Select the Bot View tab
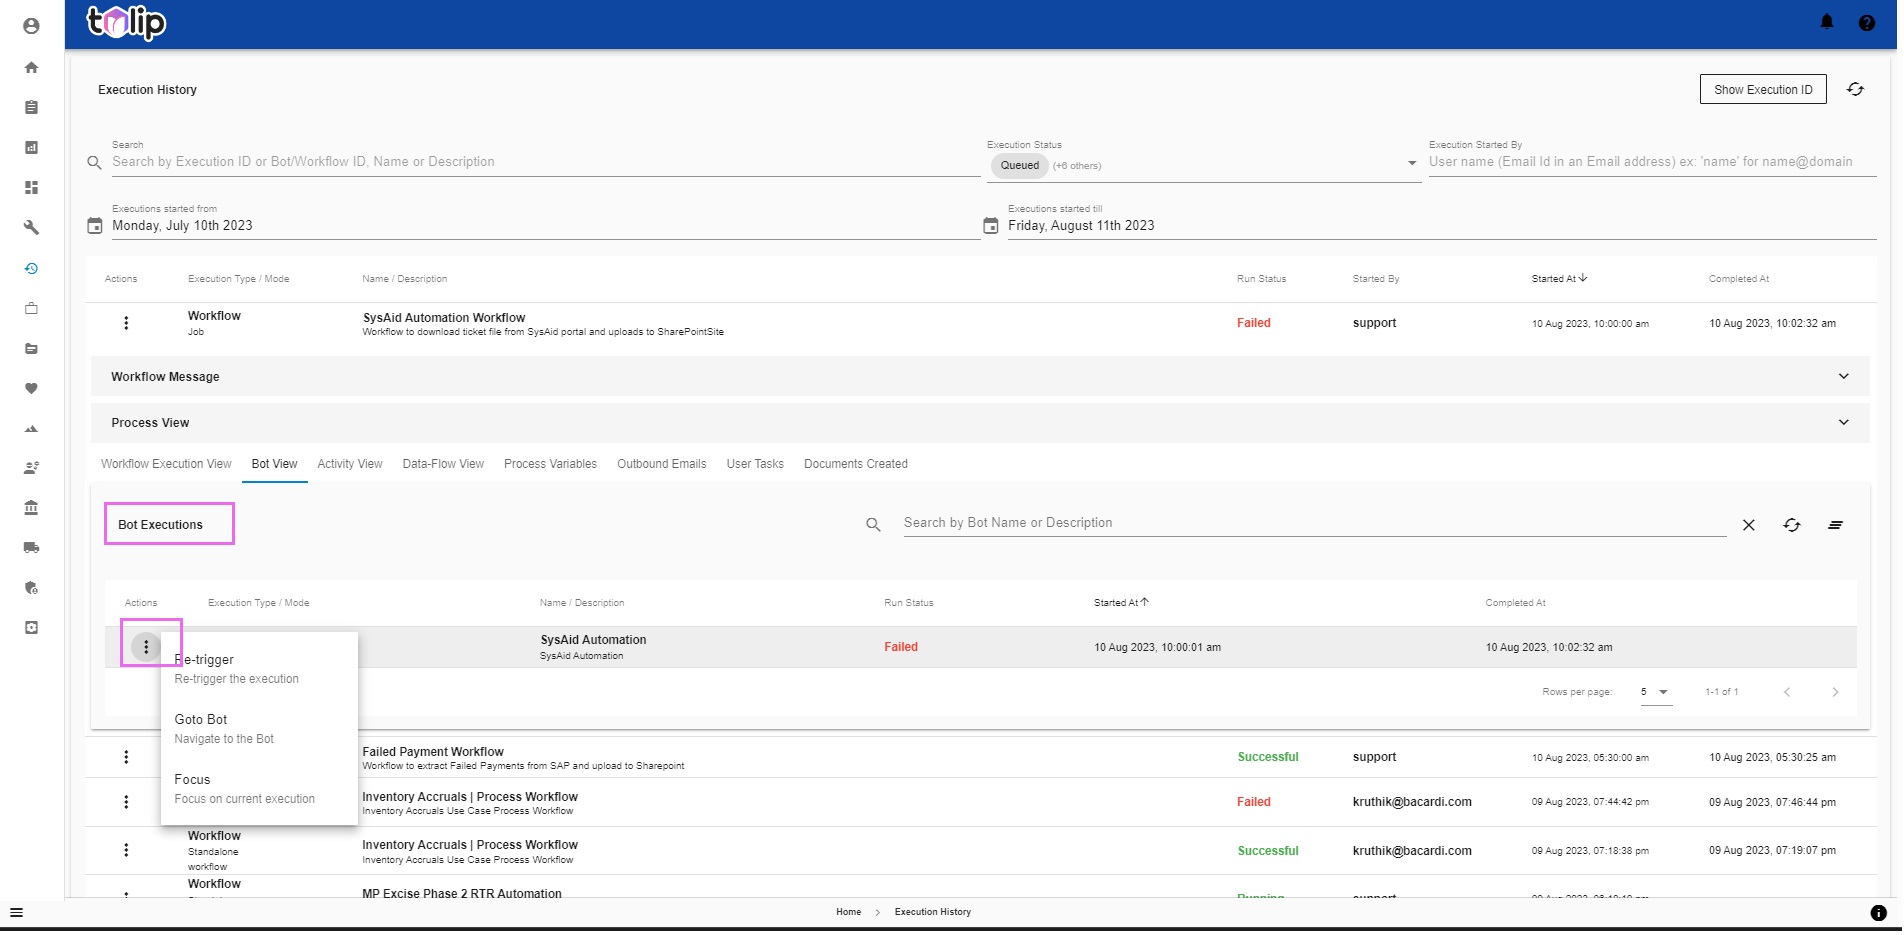 coord(274,464)
